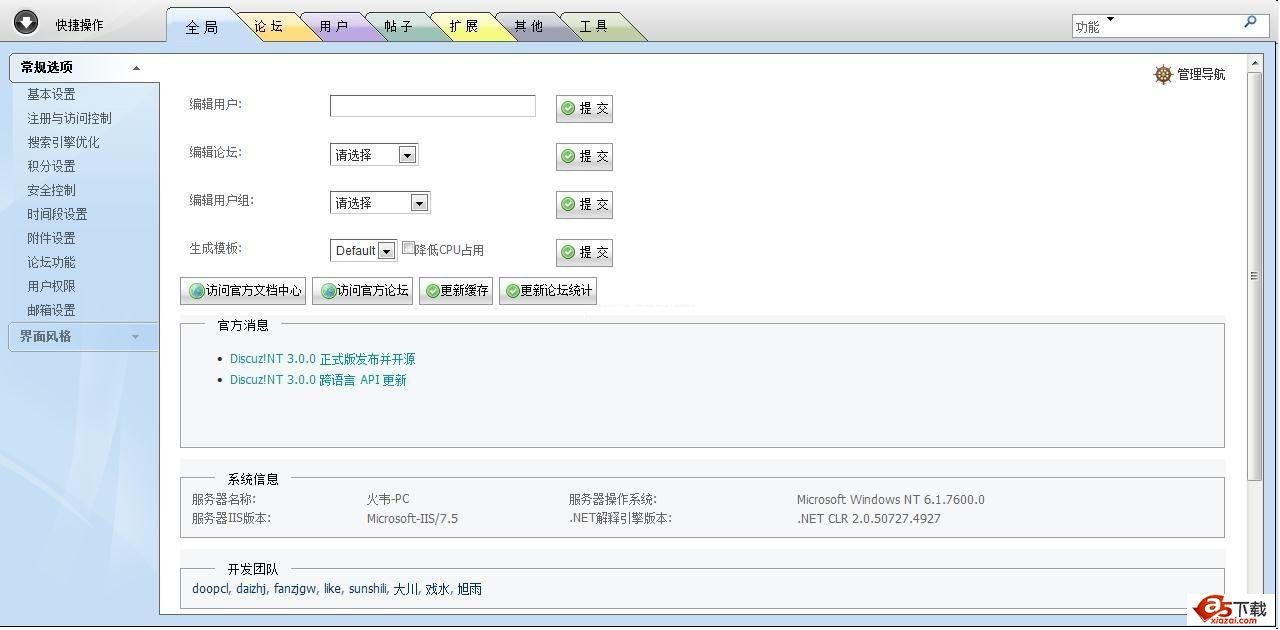Viewport: 1280px width, 630px height.
Task: Click 提交 button beside 生成模板
Action: 584,252
